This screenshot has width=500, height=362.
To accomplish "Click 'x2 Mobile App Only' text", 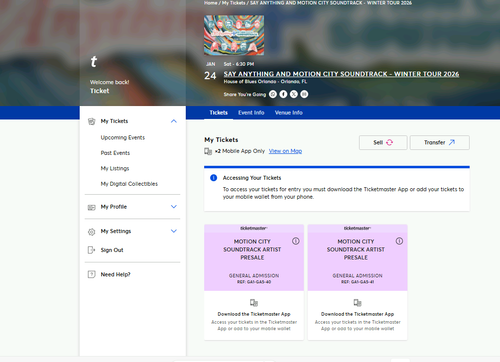I will pyautogui.click(x=240, y=151).
